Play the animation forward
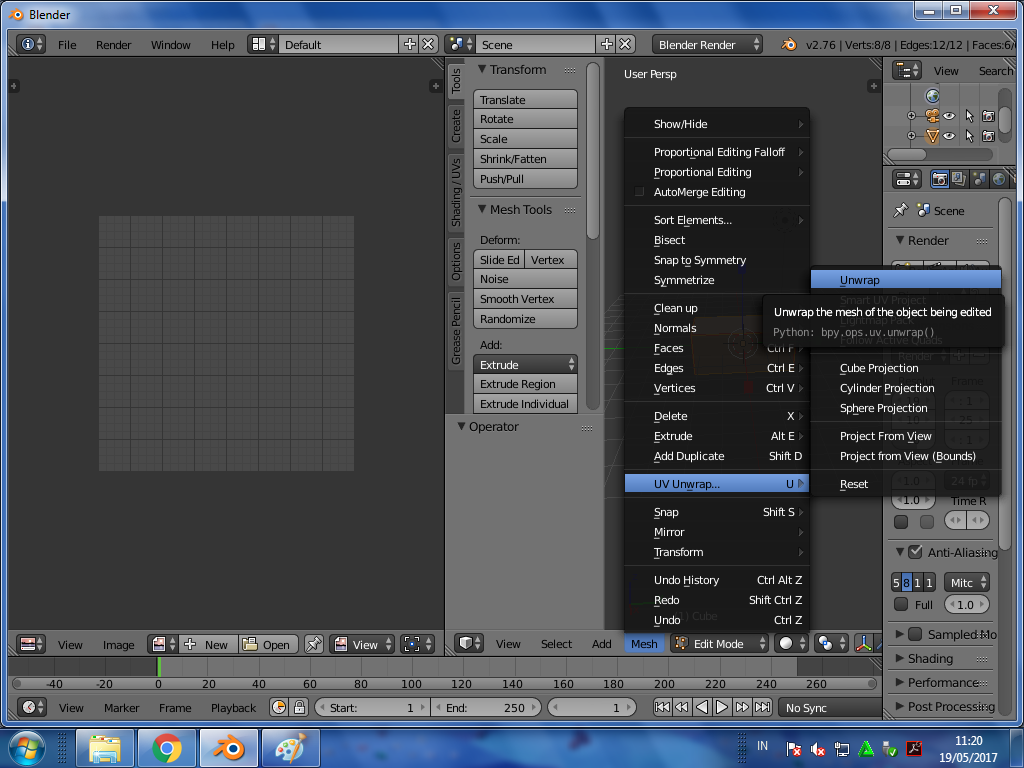Screen dimensions: 1024x768 point(722,707)
